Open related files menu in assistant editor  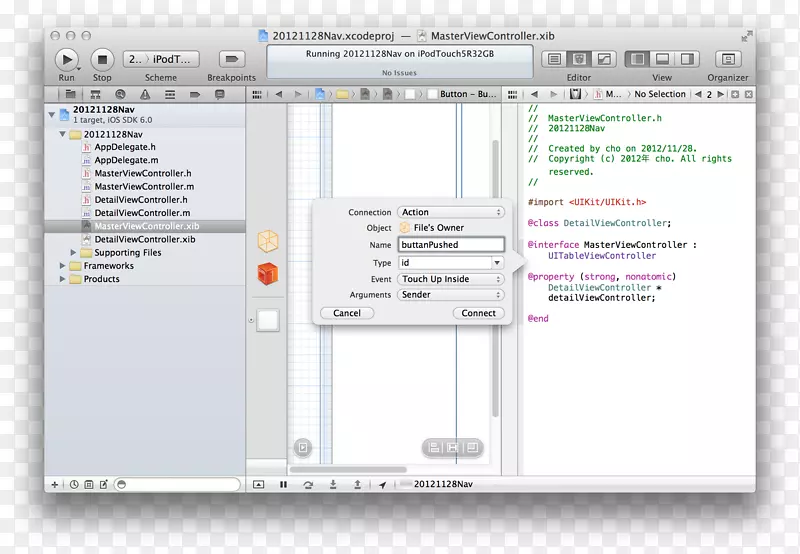point(513,94)
